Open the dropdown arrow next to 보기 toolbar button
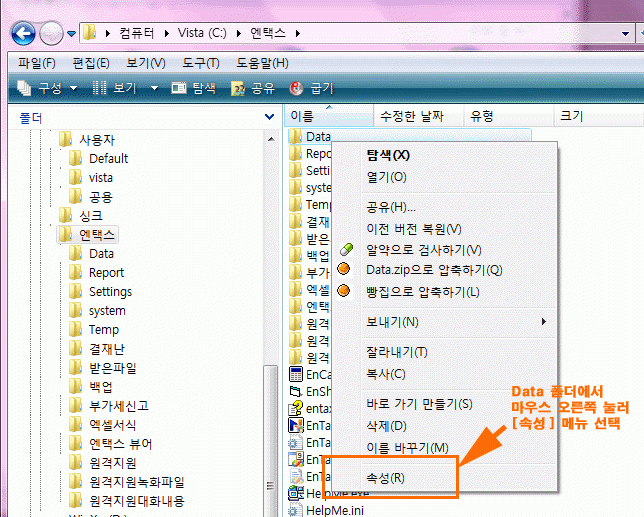This screenshot has width=644, height=517. [x=154, y=88]
